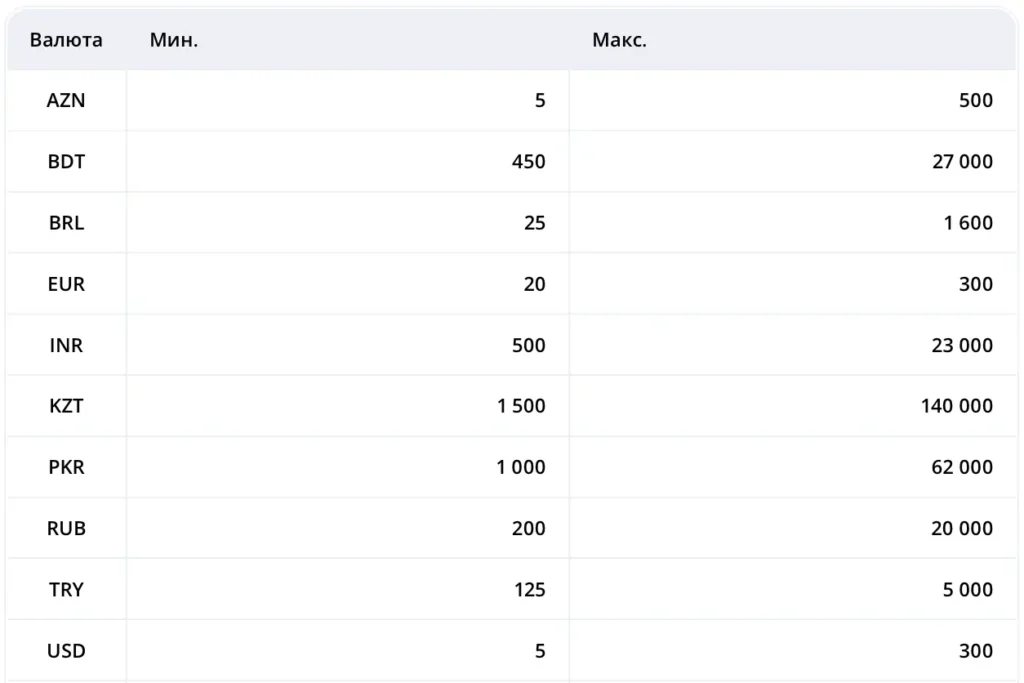Viewport: 1024px width, 683px height.
Task: Click the Мин. column header
Action: tap(174, 40)
